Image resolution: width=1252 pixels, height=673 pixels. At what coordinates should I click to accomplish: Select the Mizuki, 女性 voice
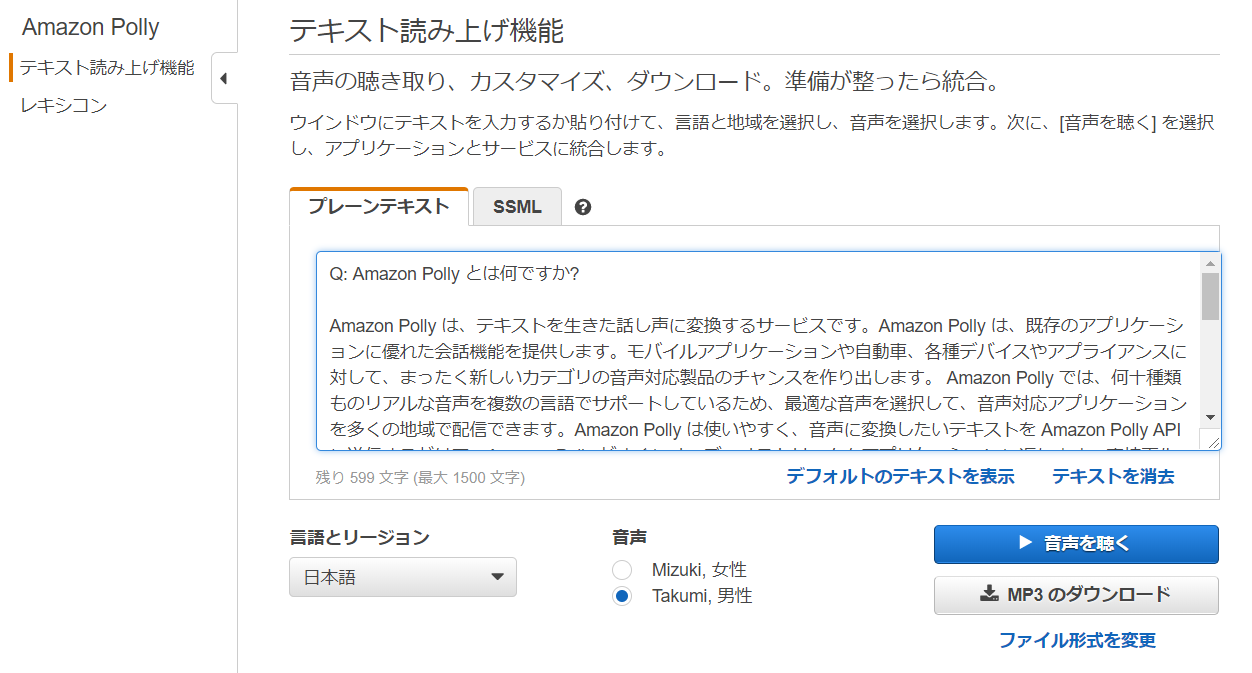tap(622, 570)
